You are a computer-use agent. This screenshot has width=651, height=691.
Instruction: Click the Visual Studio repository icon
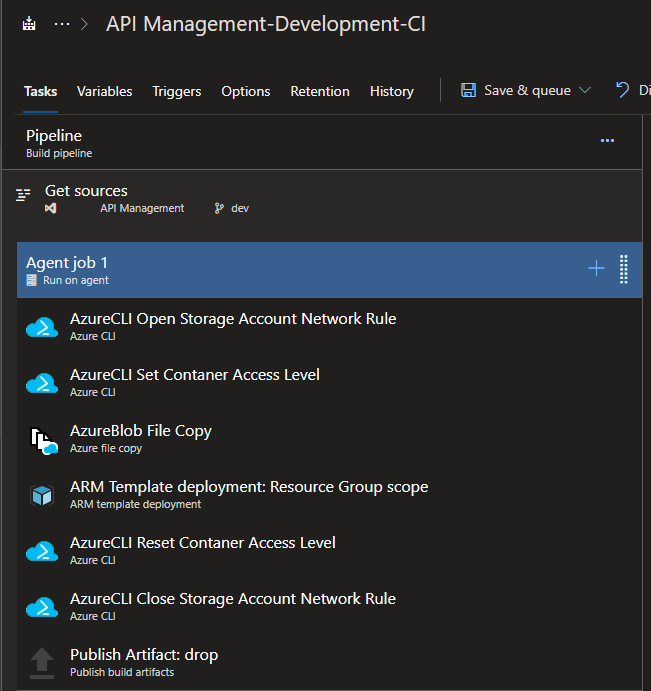[x=51, y=208]
